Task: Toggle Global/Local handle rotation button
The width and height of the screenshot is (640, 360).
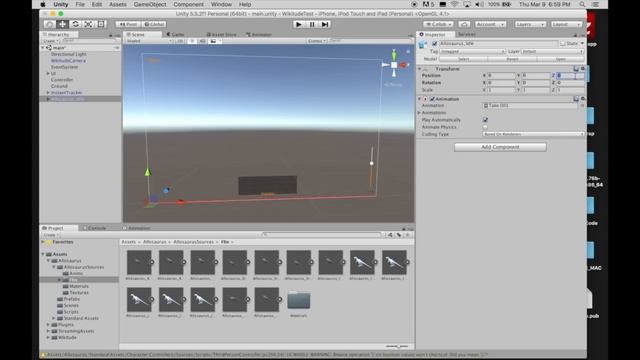Action: [154, 24]
